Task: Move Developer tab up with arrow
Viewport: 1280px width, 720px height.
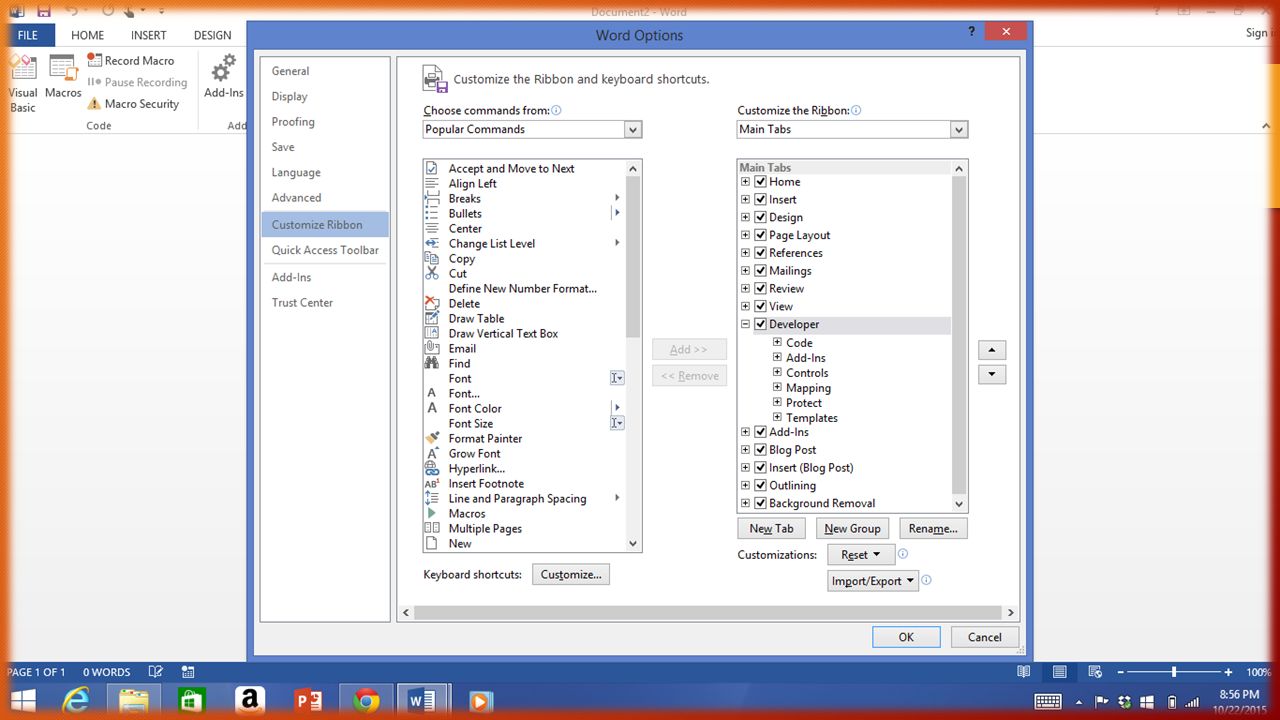Action: pyautogui.click(x=991, y=350)
